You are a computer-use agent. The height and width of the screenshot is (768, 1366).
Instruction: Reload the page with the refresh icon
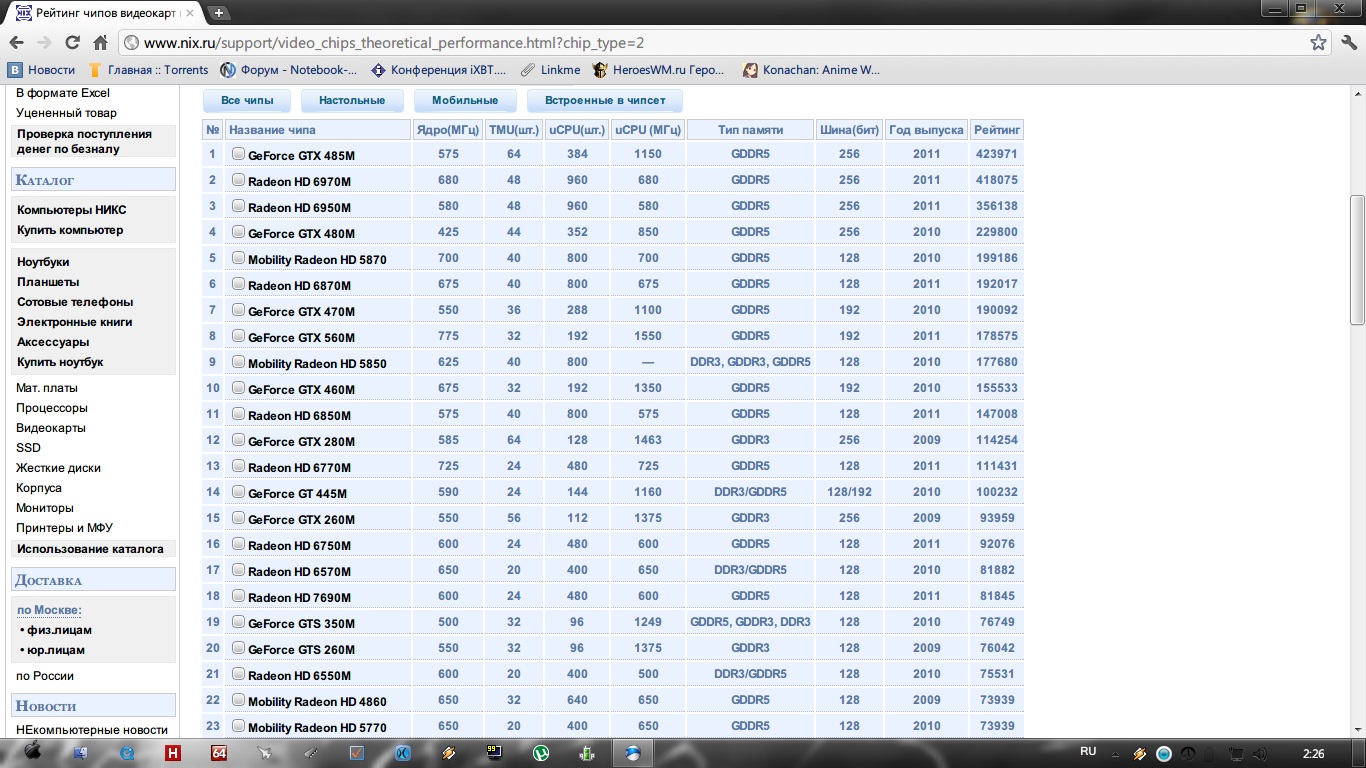(x=72, y=43)
